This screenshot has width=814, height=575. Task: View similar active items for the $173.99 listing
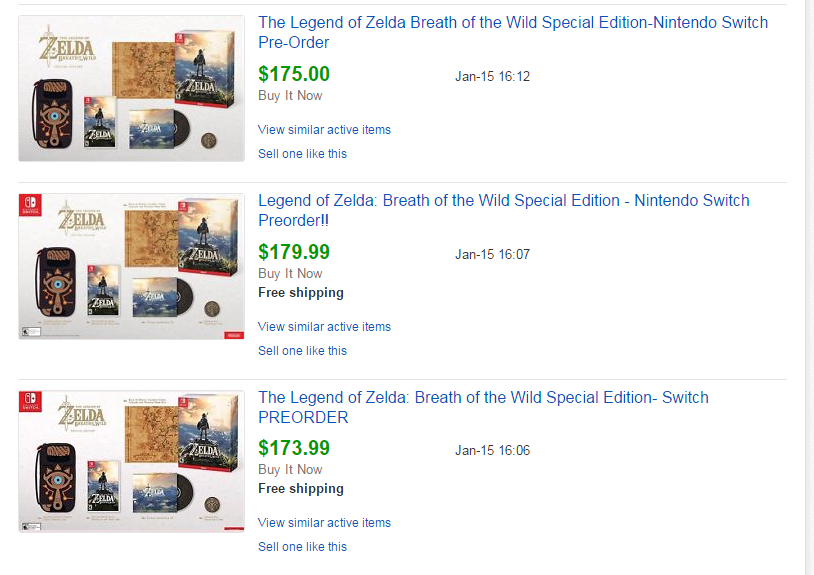[324, 523]
